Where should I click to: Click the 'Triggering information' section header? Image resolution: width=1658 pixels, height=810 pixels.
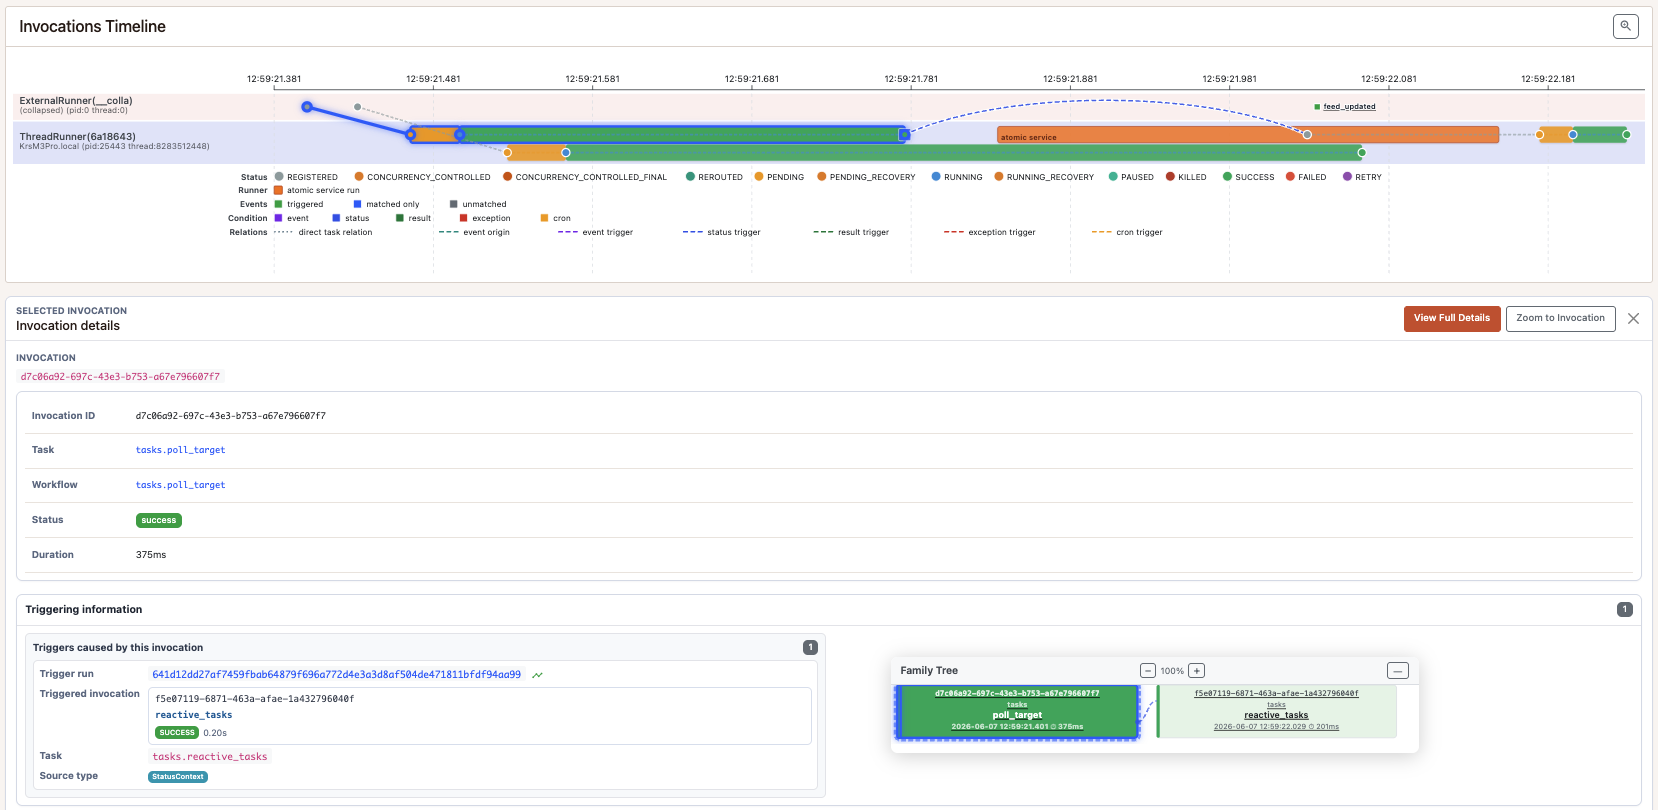pyautogui.click(x=84, y=610)
